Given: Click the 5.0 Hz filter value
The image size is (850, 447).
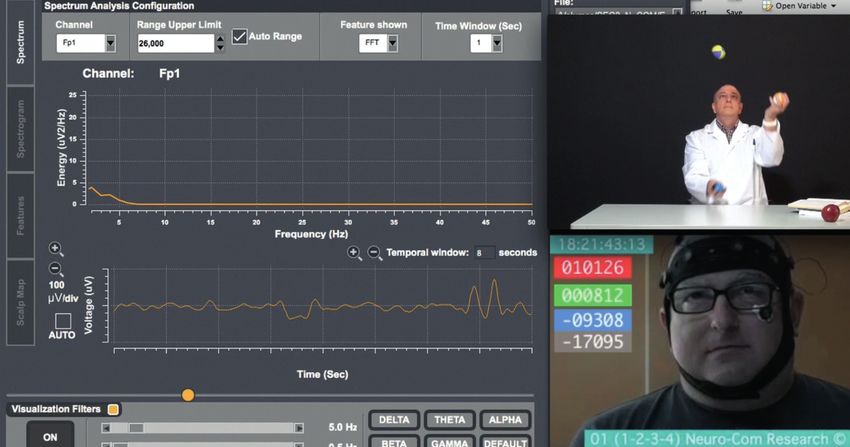Looking at the screenshot, I should tap(343, 427).
